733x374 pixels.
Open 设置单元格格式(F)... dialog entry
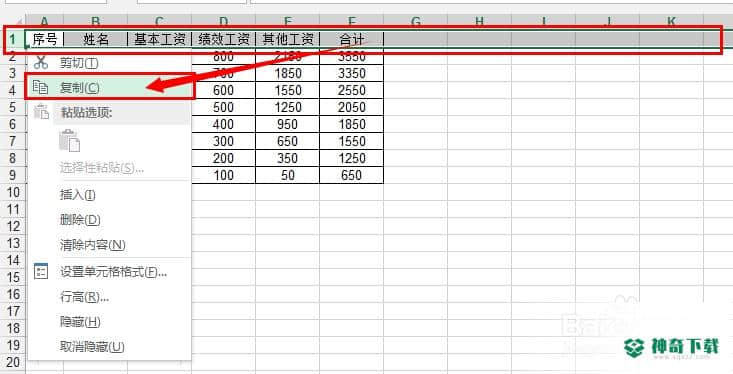coord(113,272)
